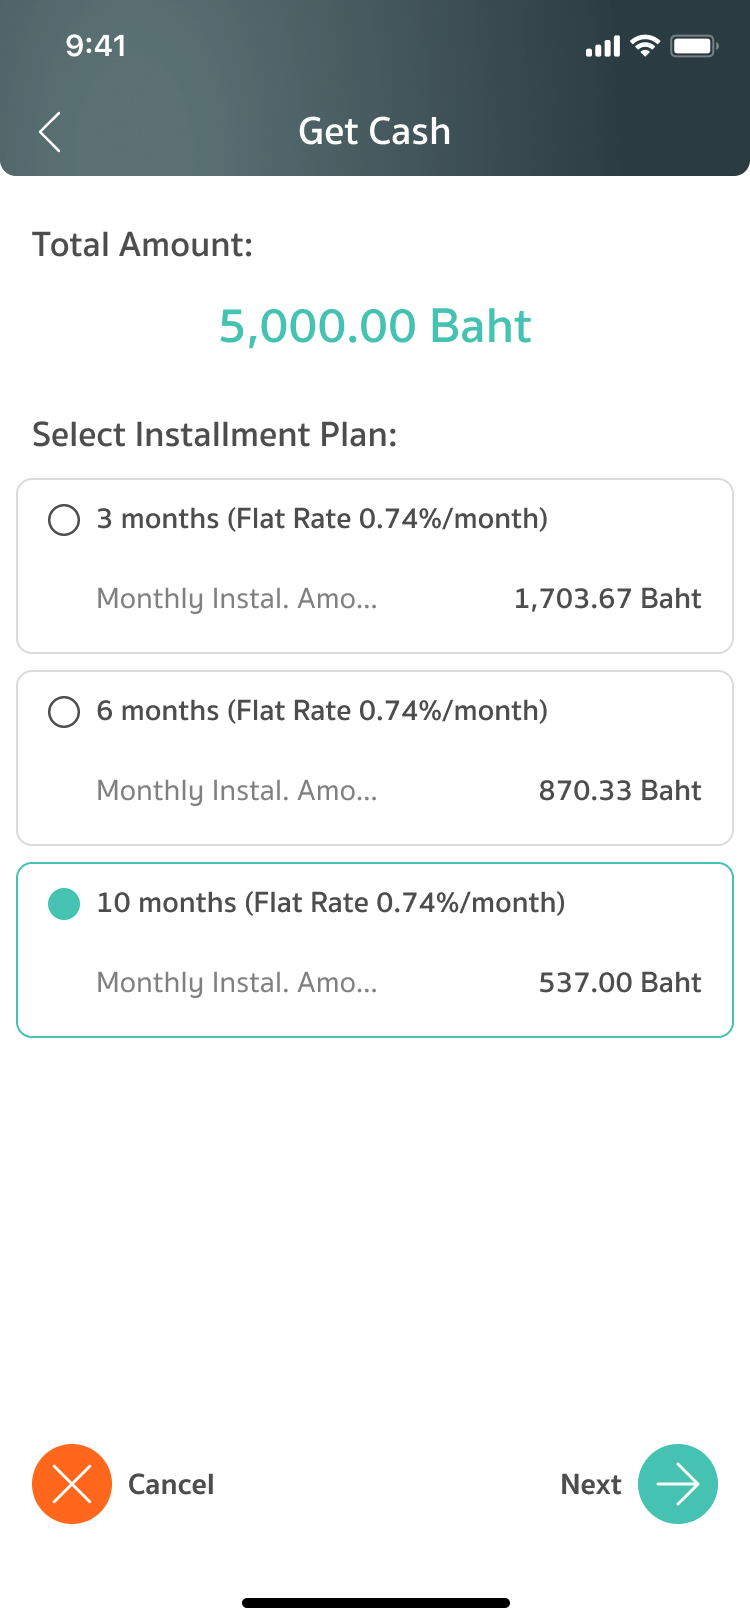
Task: Tap the home indicator bar at bottom
Action: [x=375, y=1603]
